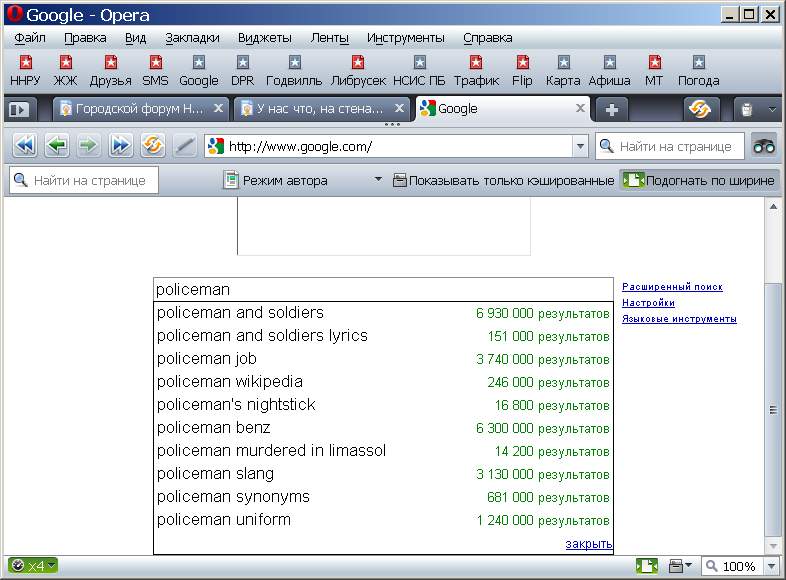Toggle Подогнать по ширине fit-to-width
The width and height of the screenshot is (786, 580).
click(x=698, y=180)
